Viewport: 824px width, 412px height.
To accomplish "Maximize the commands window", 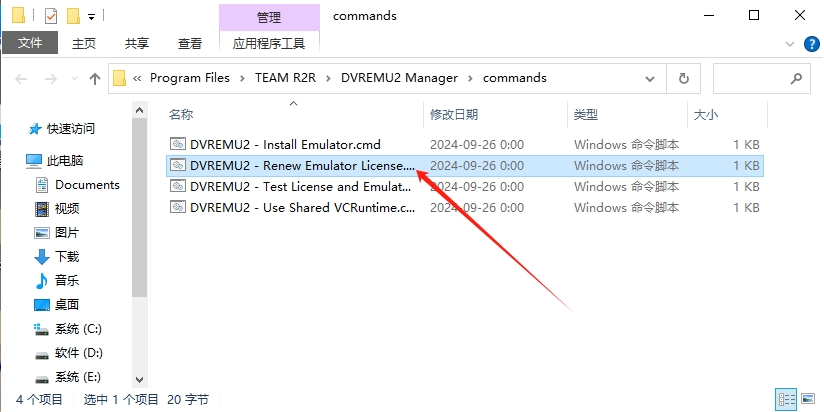I will (754, 16).
